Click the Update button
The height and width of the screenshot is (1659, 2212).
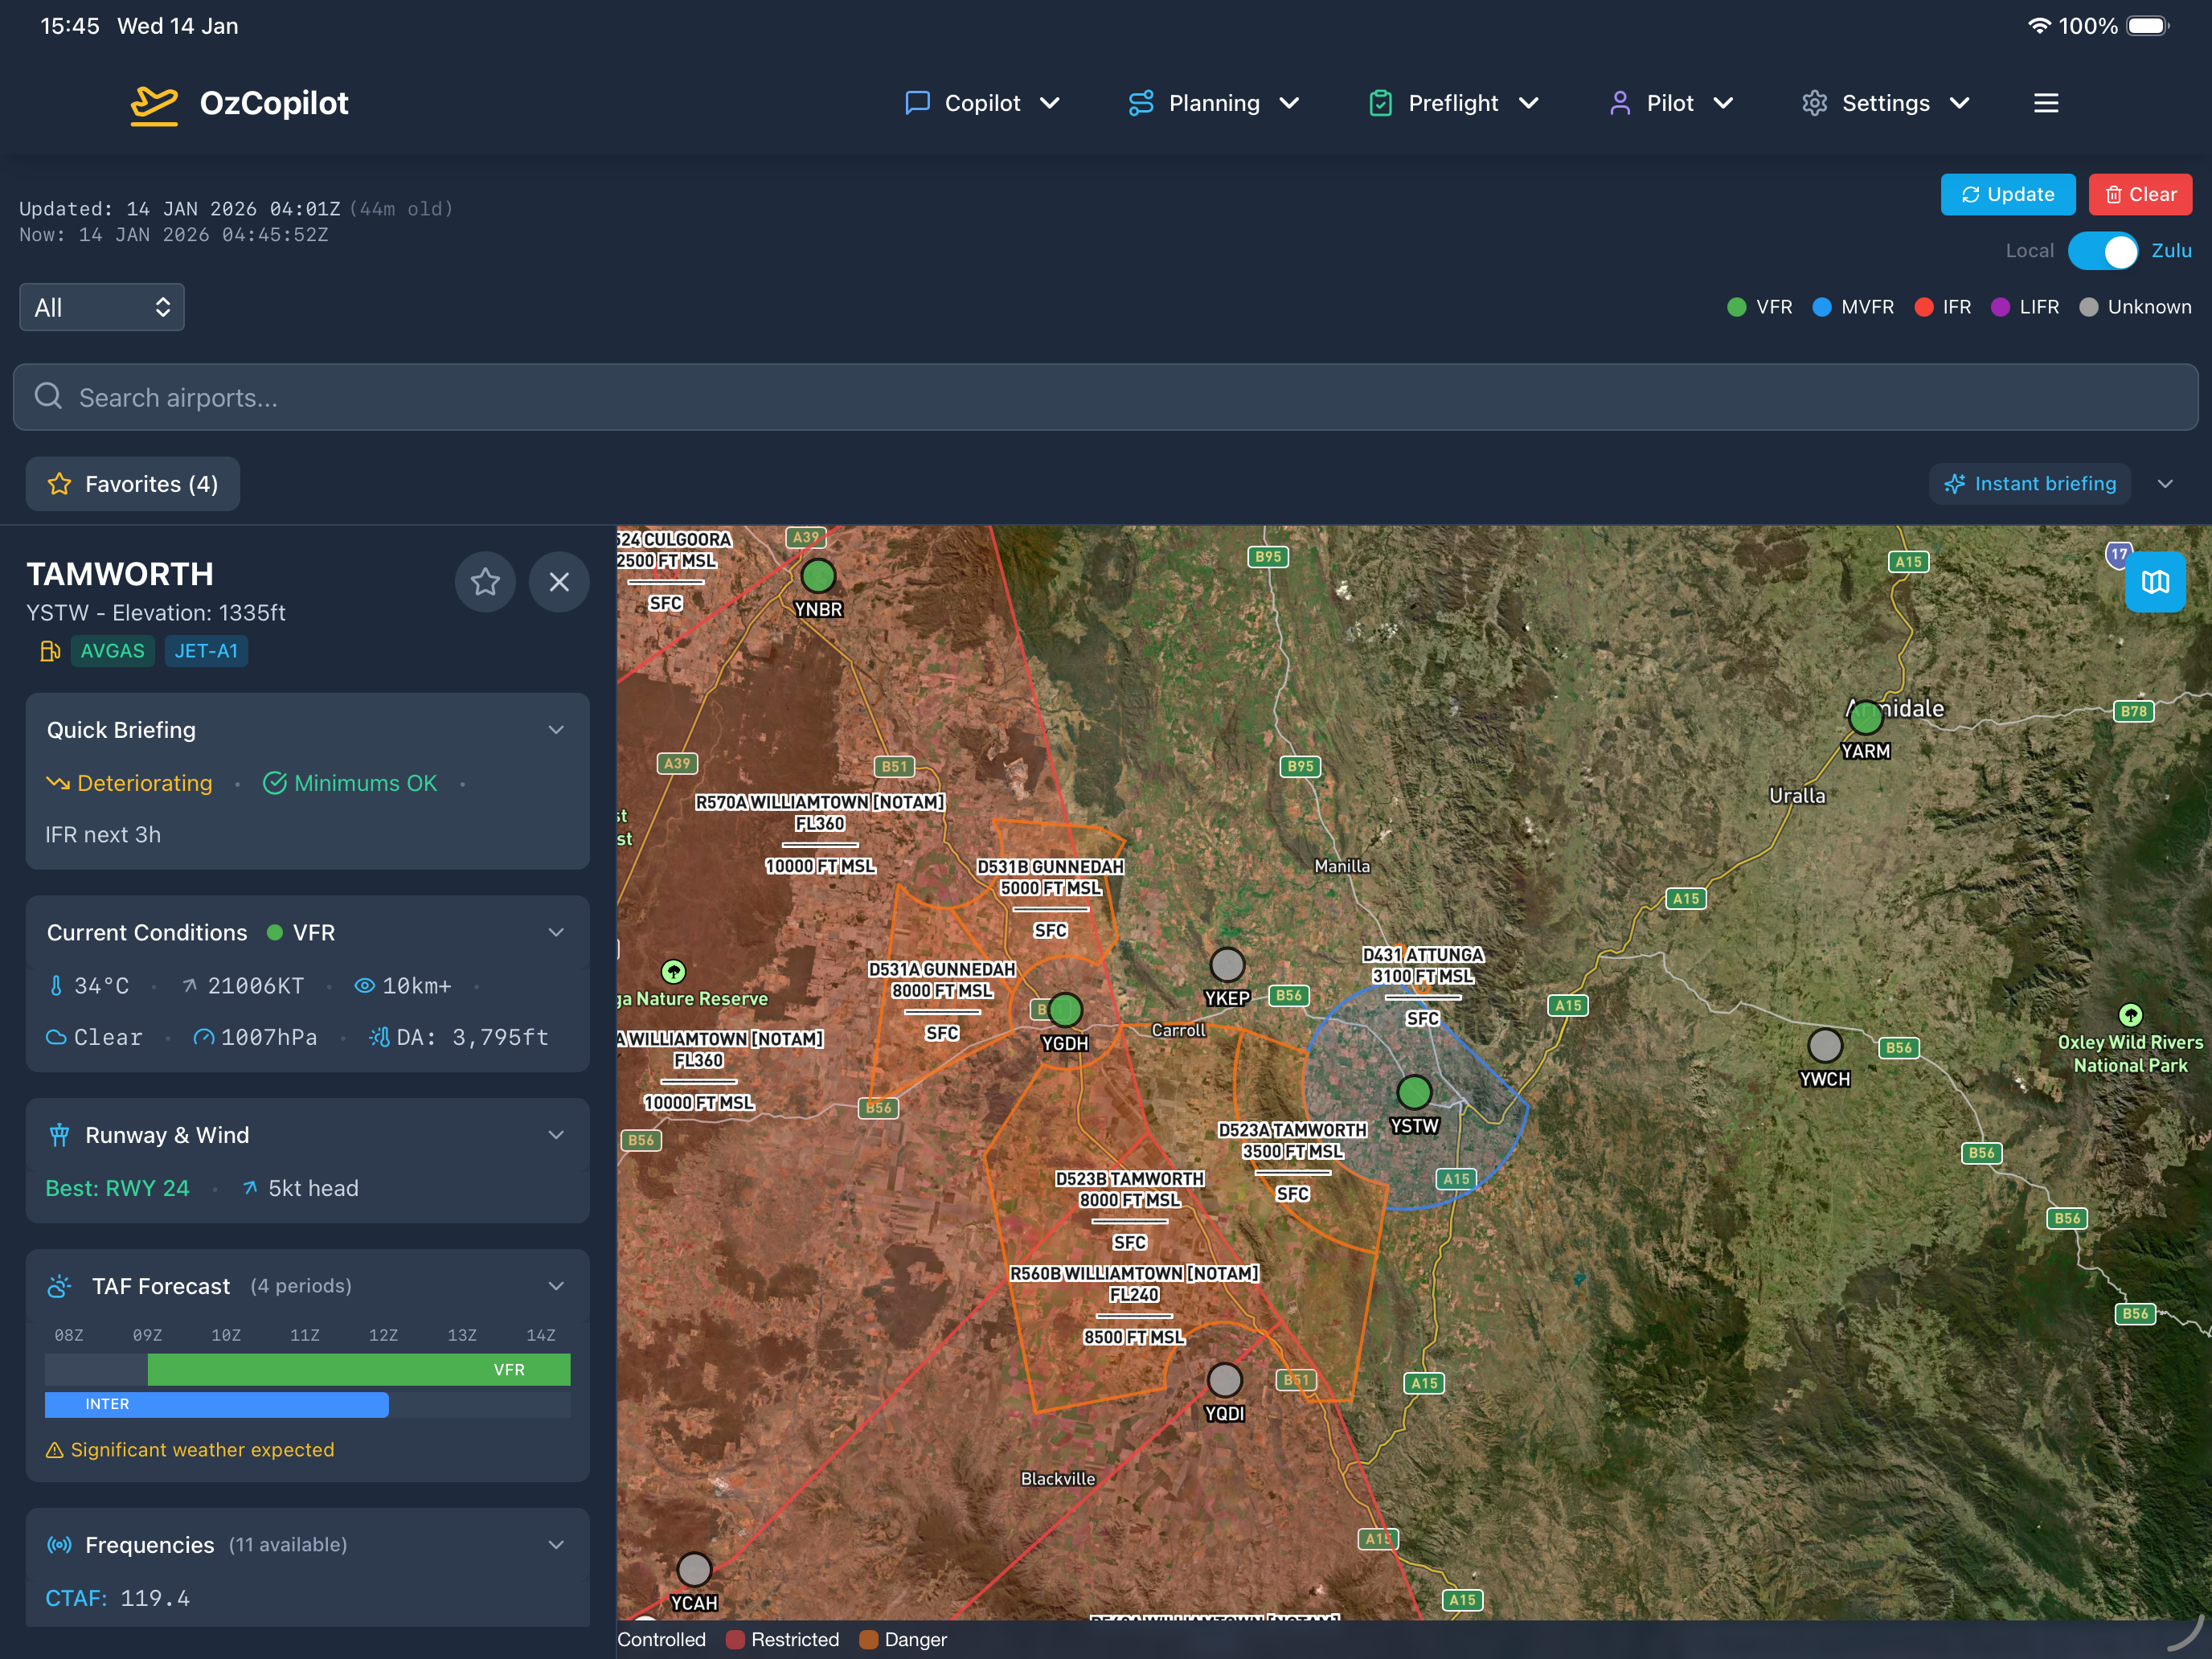click(x=2007, y=194)
